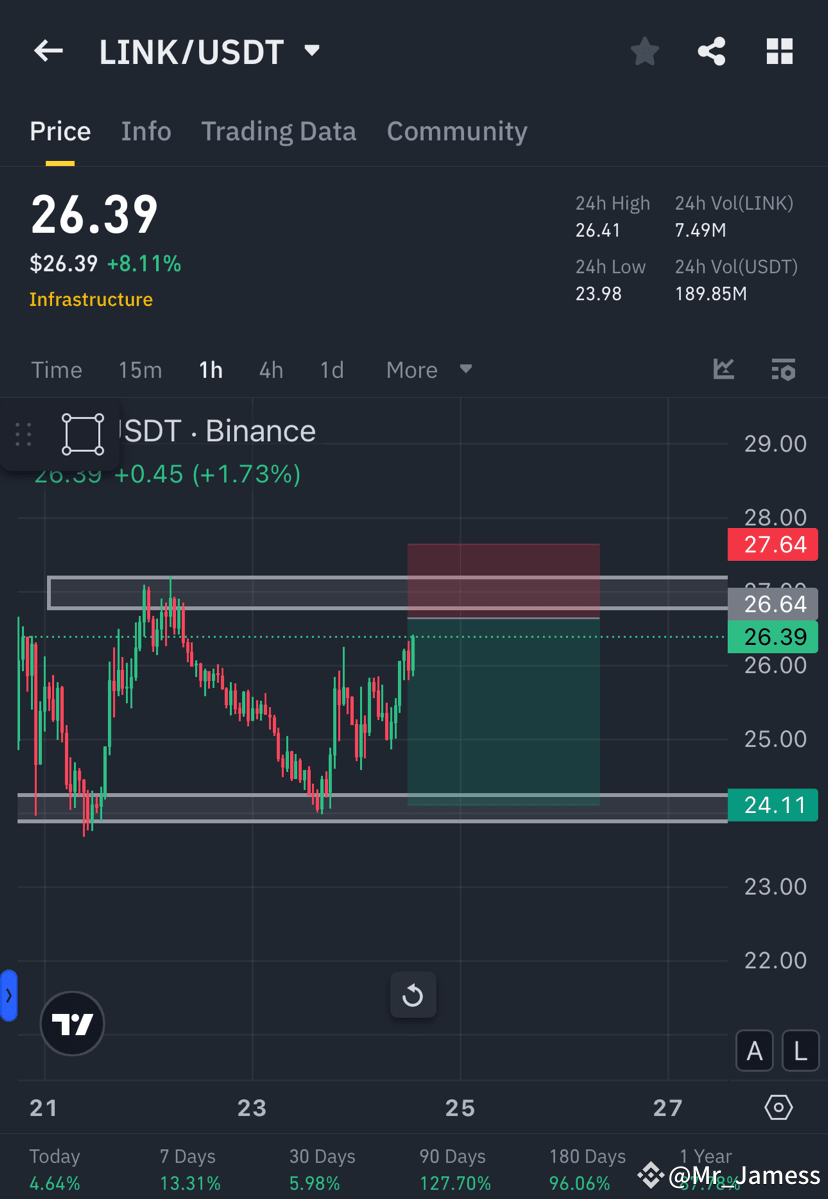Open the LINK/USDT pair selector dropdown
This screenshot has height=1199, width=828.
(310, 51)
